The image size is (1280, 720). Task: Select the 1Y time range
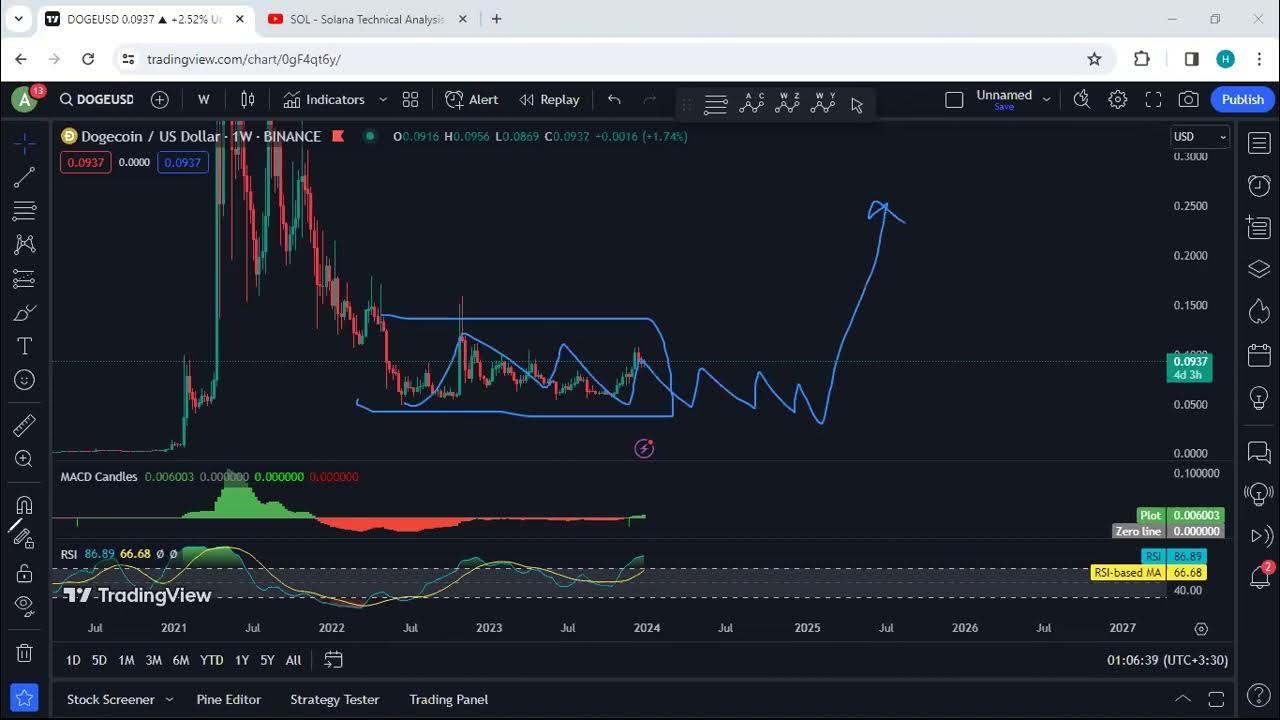pos(242,660)
